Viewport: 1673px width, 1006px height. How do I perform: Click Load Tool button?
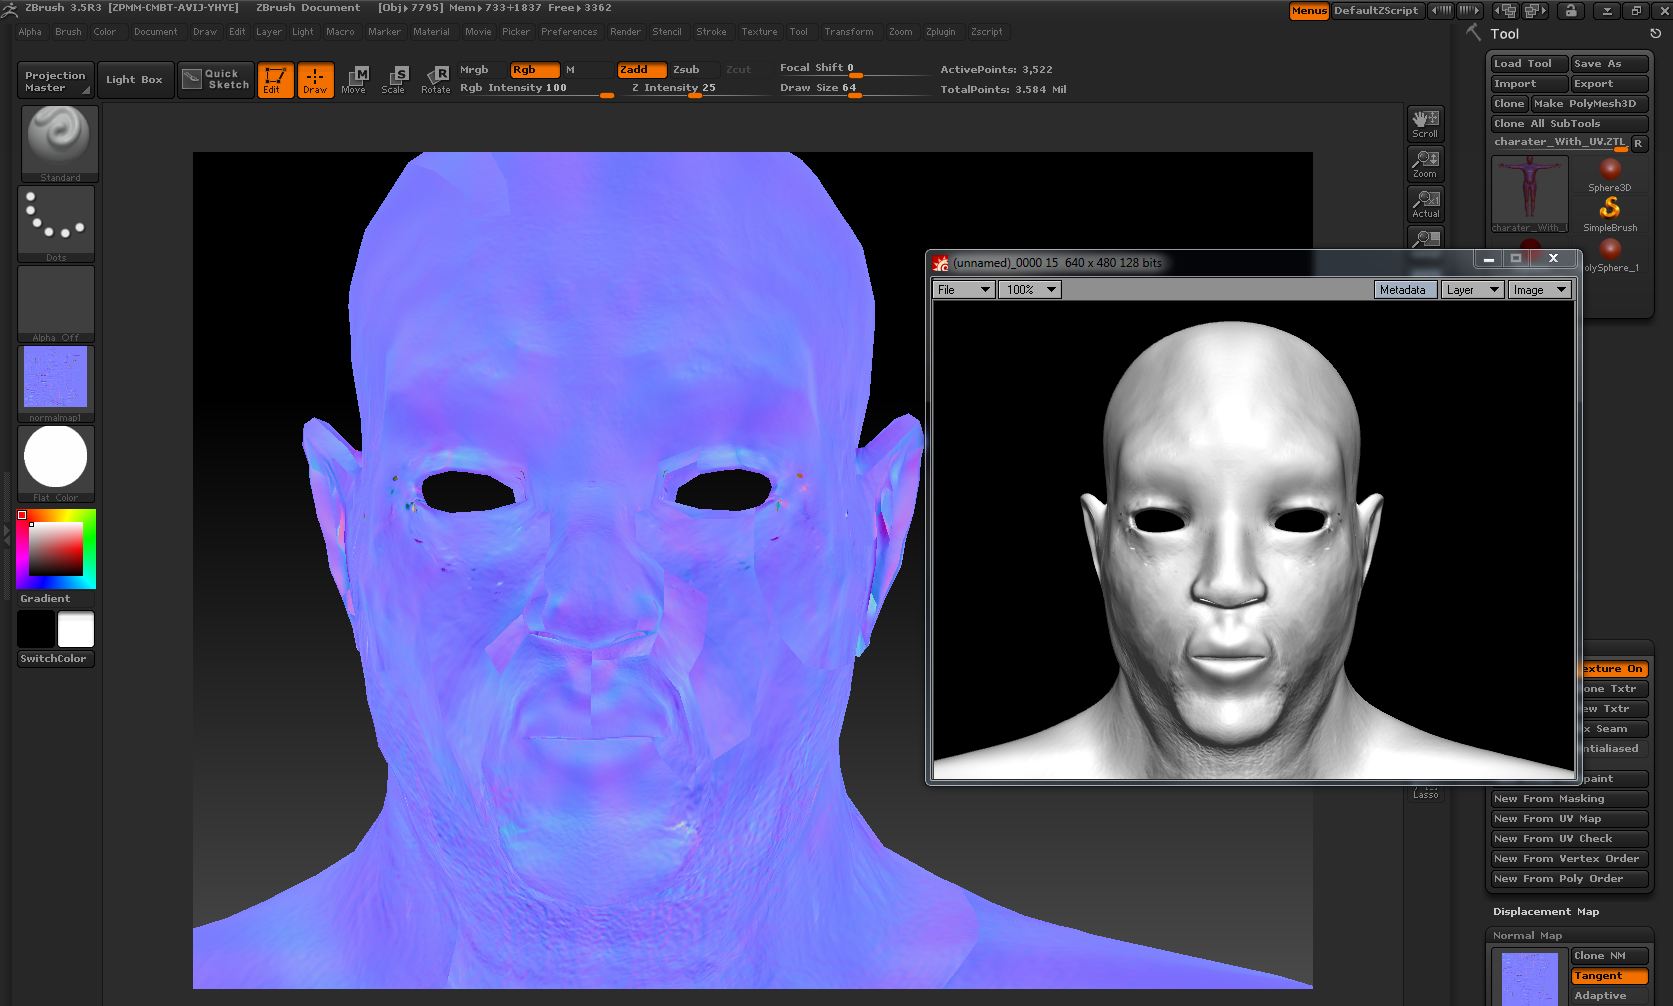[1528, 64]
